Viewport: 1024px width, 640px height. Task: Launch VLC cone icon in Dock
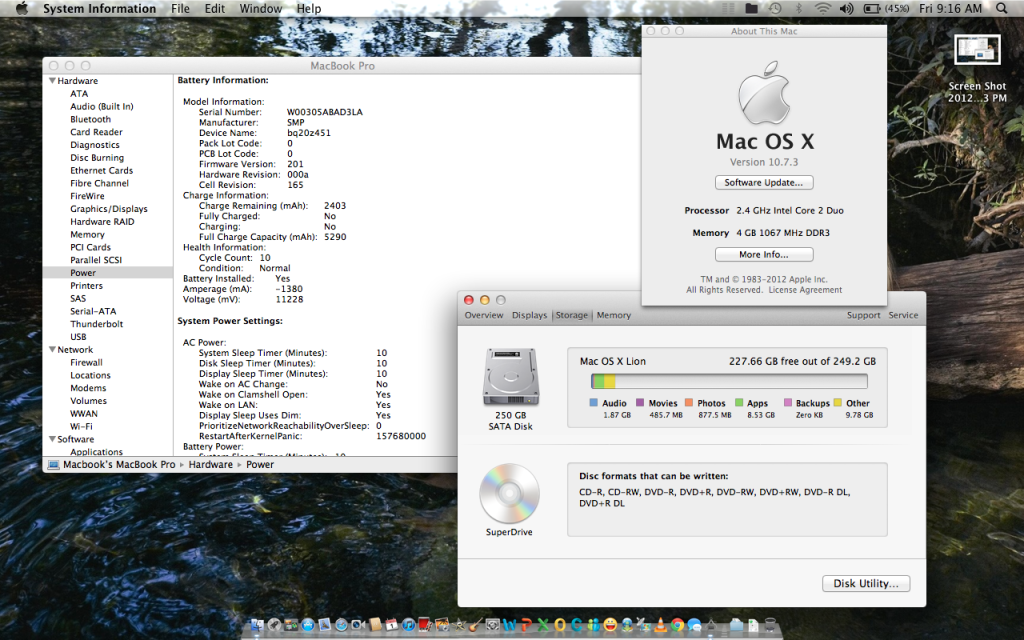[x=660, y=625]
